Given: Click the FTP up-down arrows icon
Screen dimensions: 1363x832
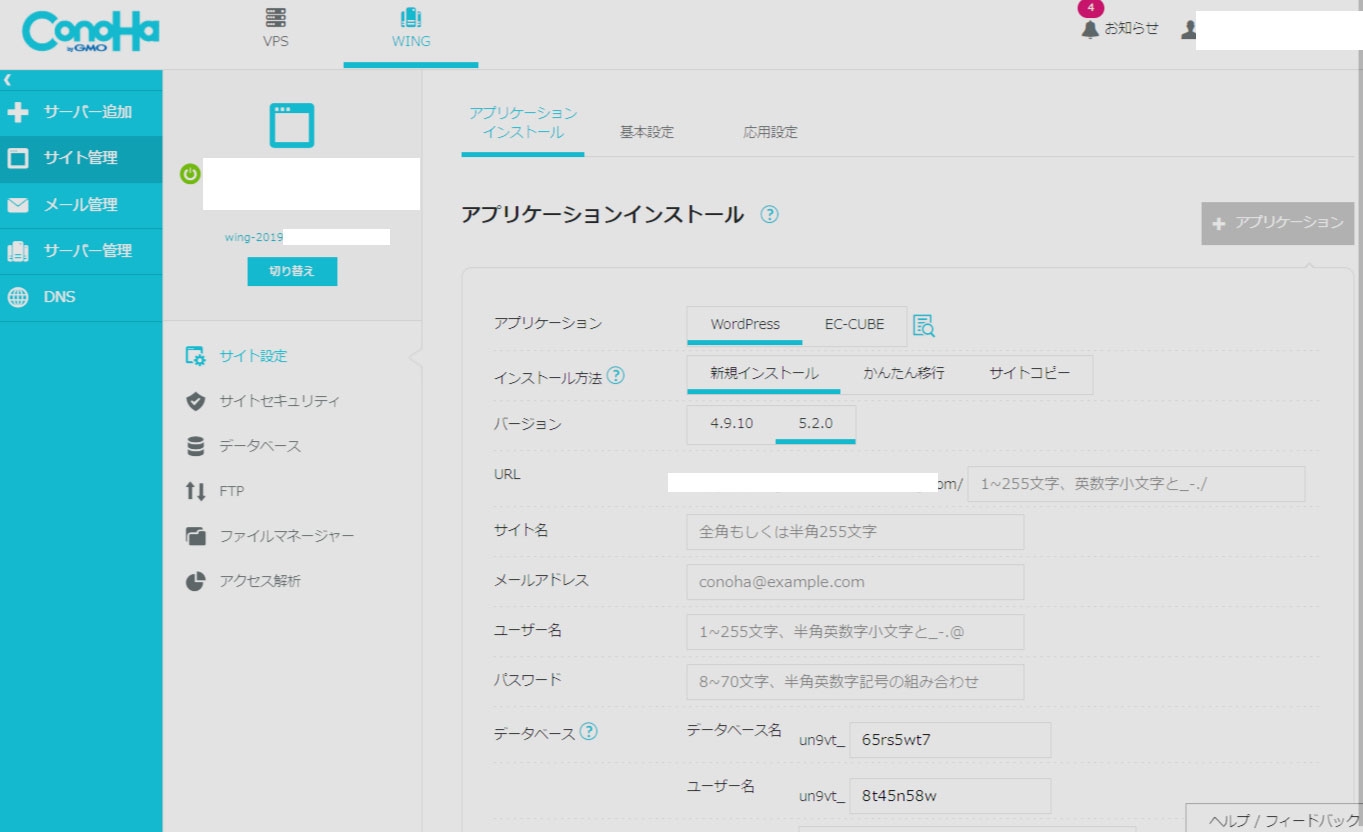Looking at the screenshot, I should pos(196,491).
